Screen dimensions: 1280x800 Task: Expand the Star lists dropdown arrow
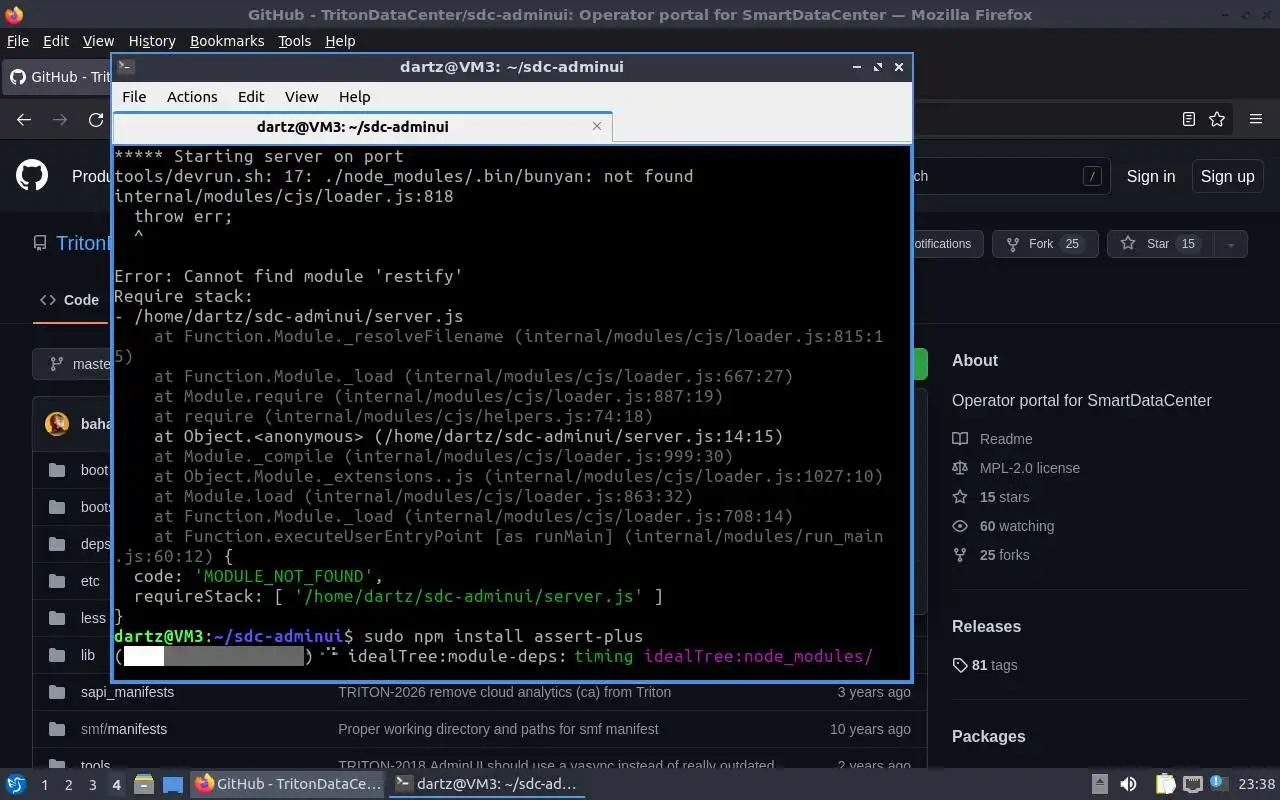pyautogui.click(x=1231, y=244)
